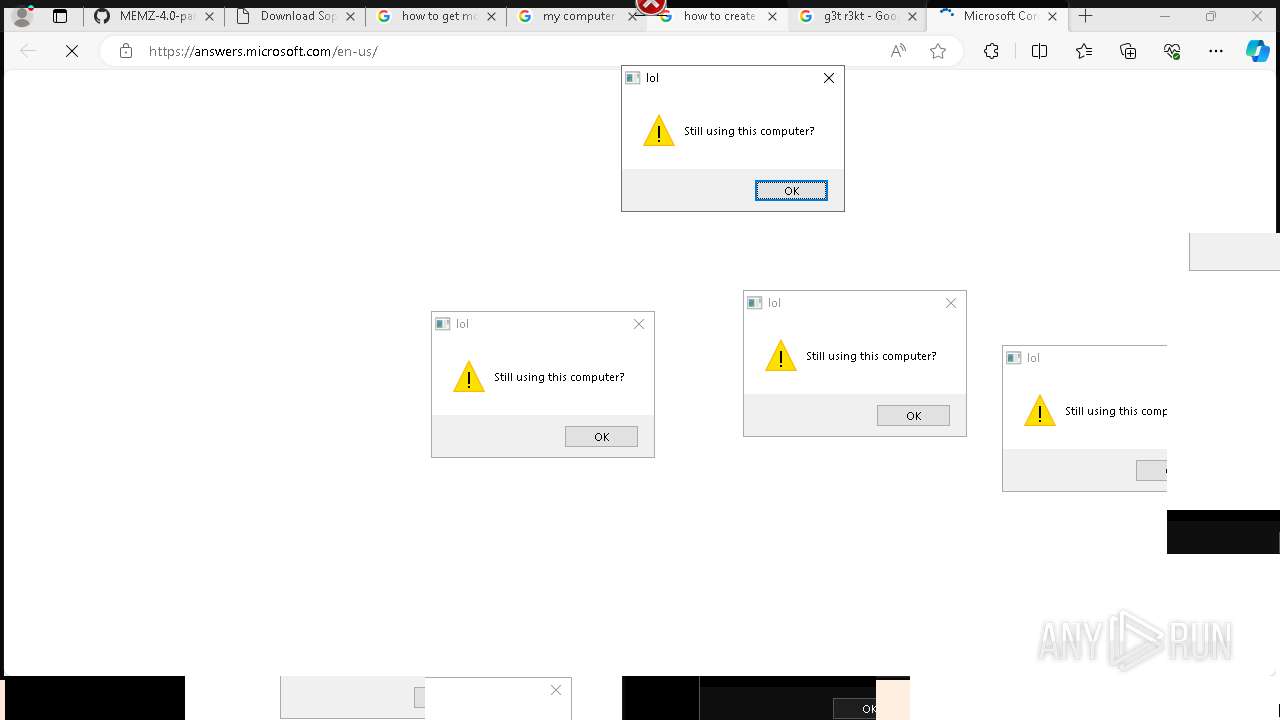Screen dimensions: 1280x720
Task: Switch to the 'how to create' tab
Action: click(x=718, y=16)
